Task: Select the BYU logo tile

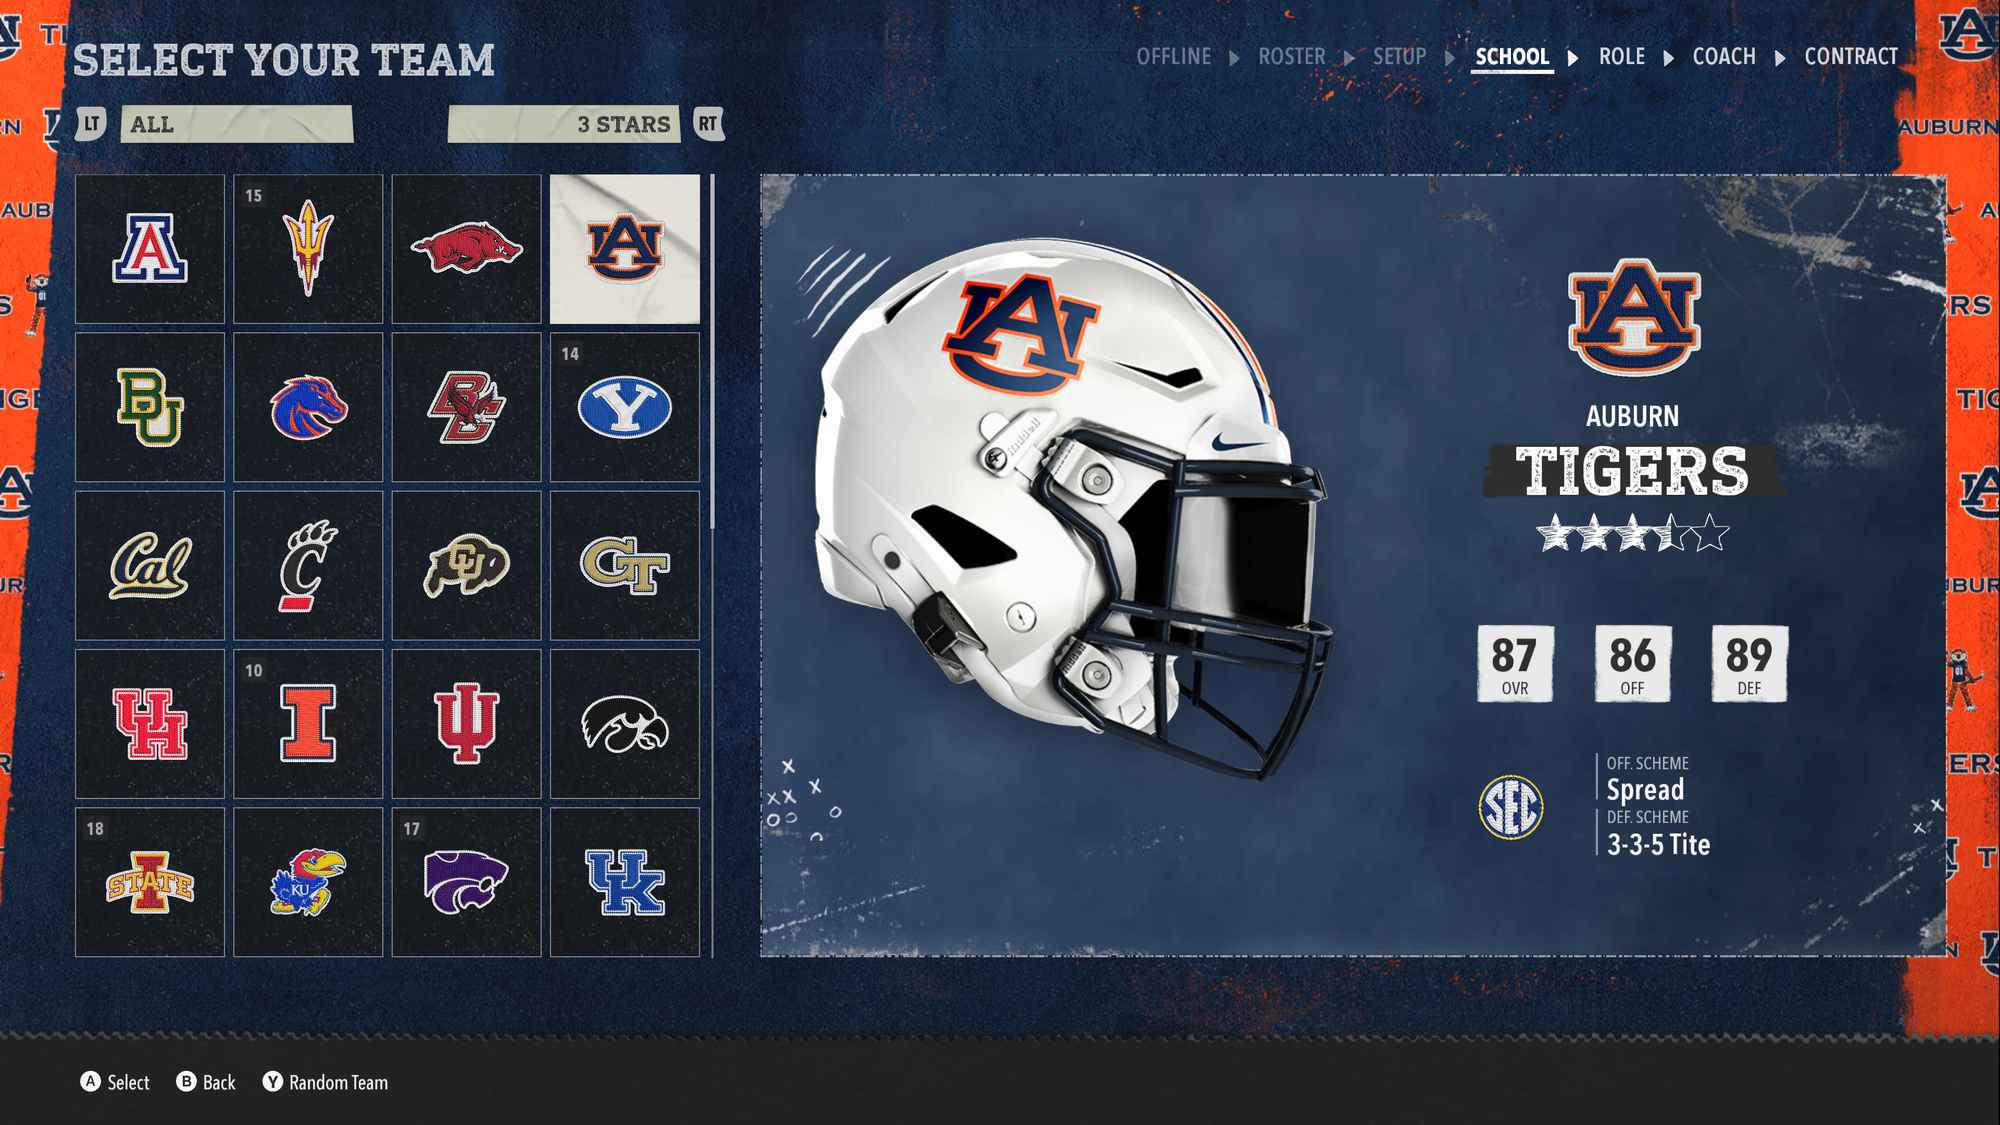Action: click(625, 407)
